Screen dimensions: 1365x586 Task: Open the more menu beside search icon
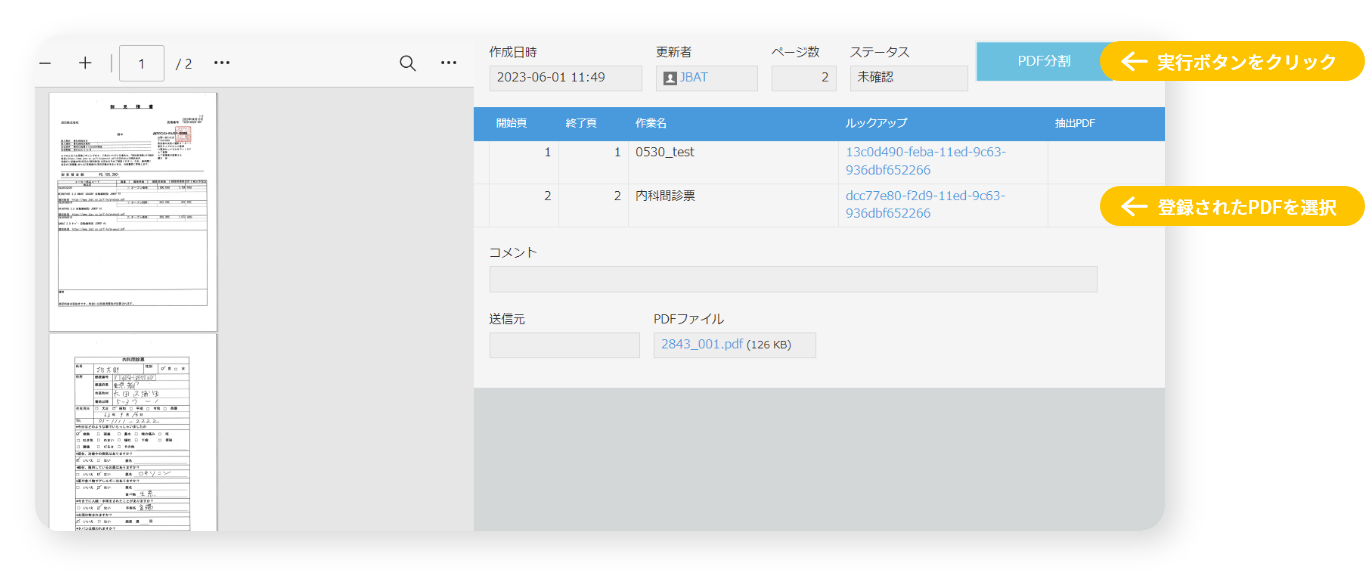449,63
